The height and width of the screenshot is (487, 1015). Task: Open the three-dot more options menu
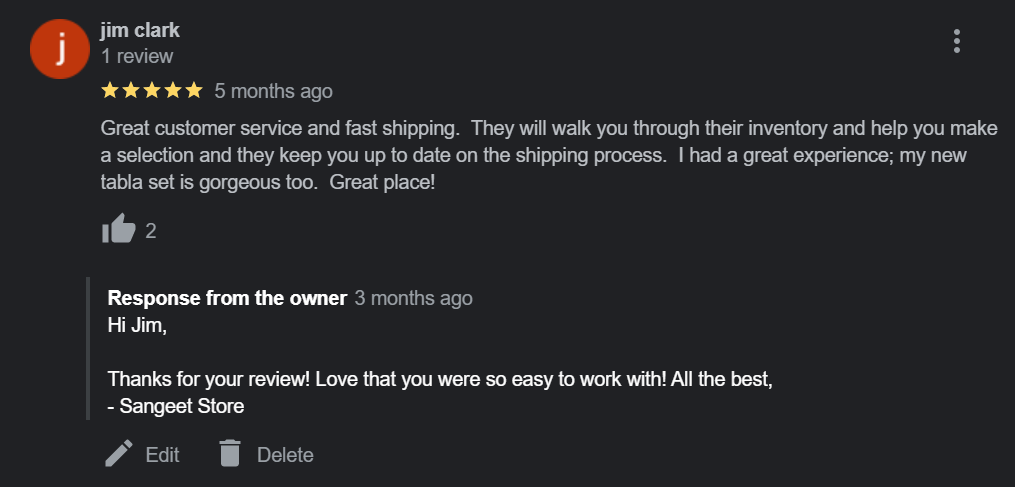(957, 41)
